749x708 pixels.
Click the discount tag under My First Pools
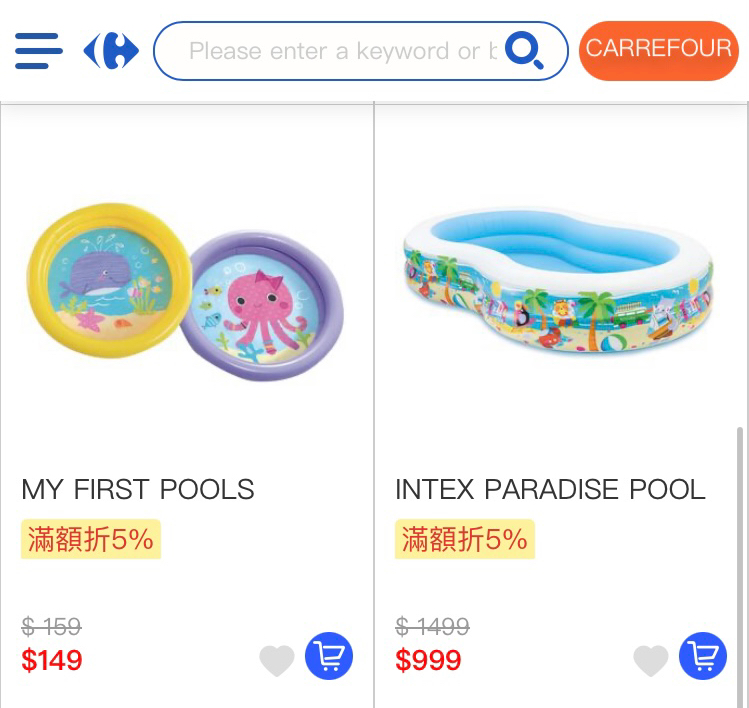coord(91,539)
